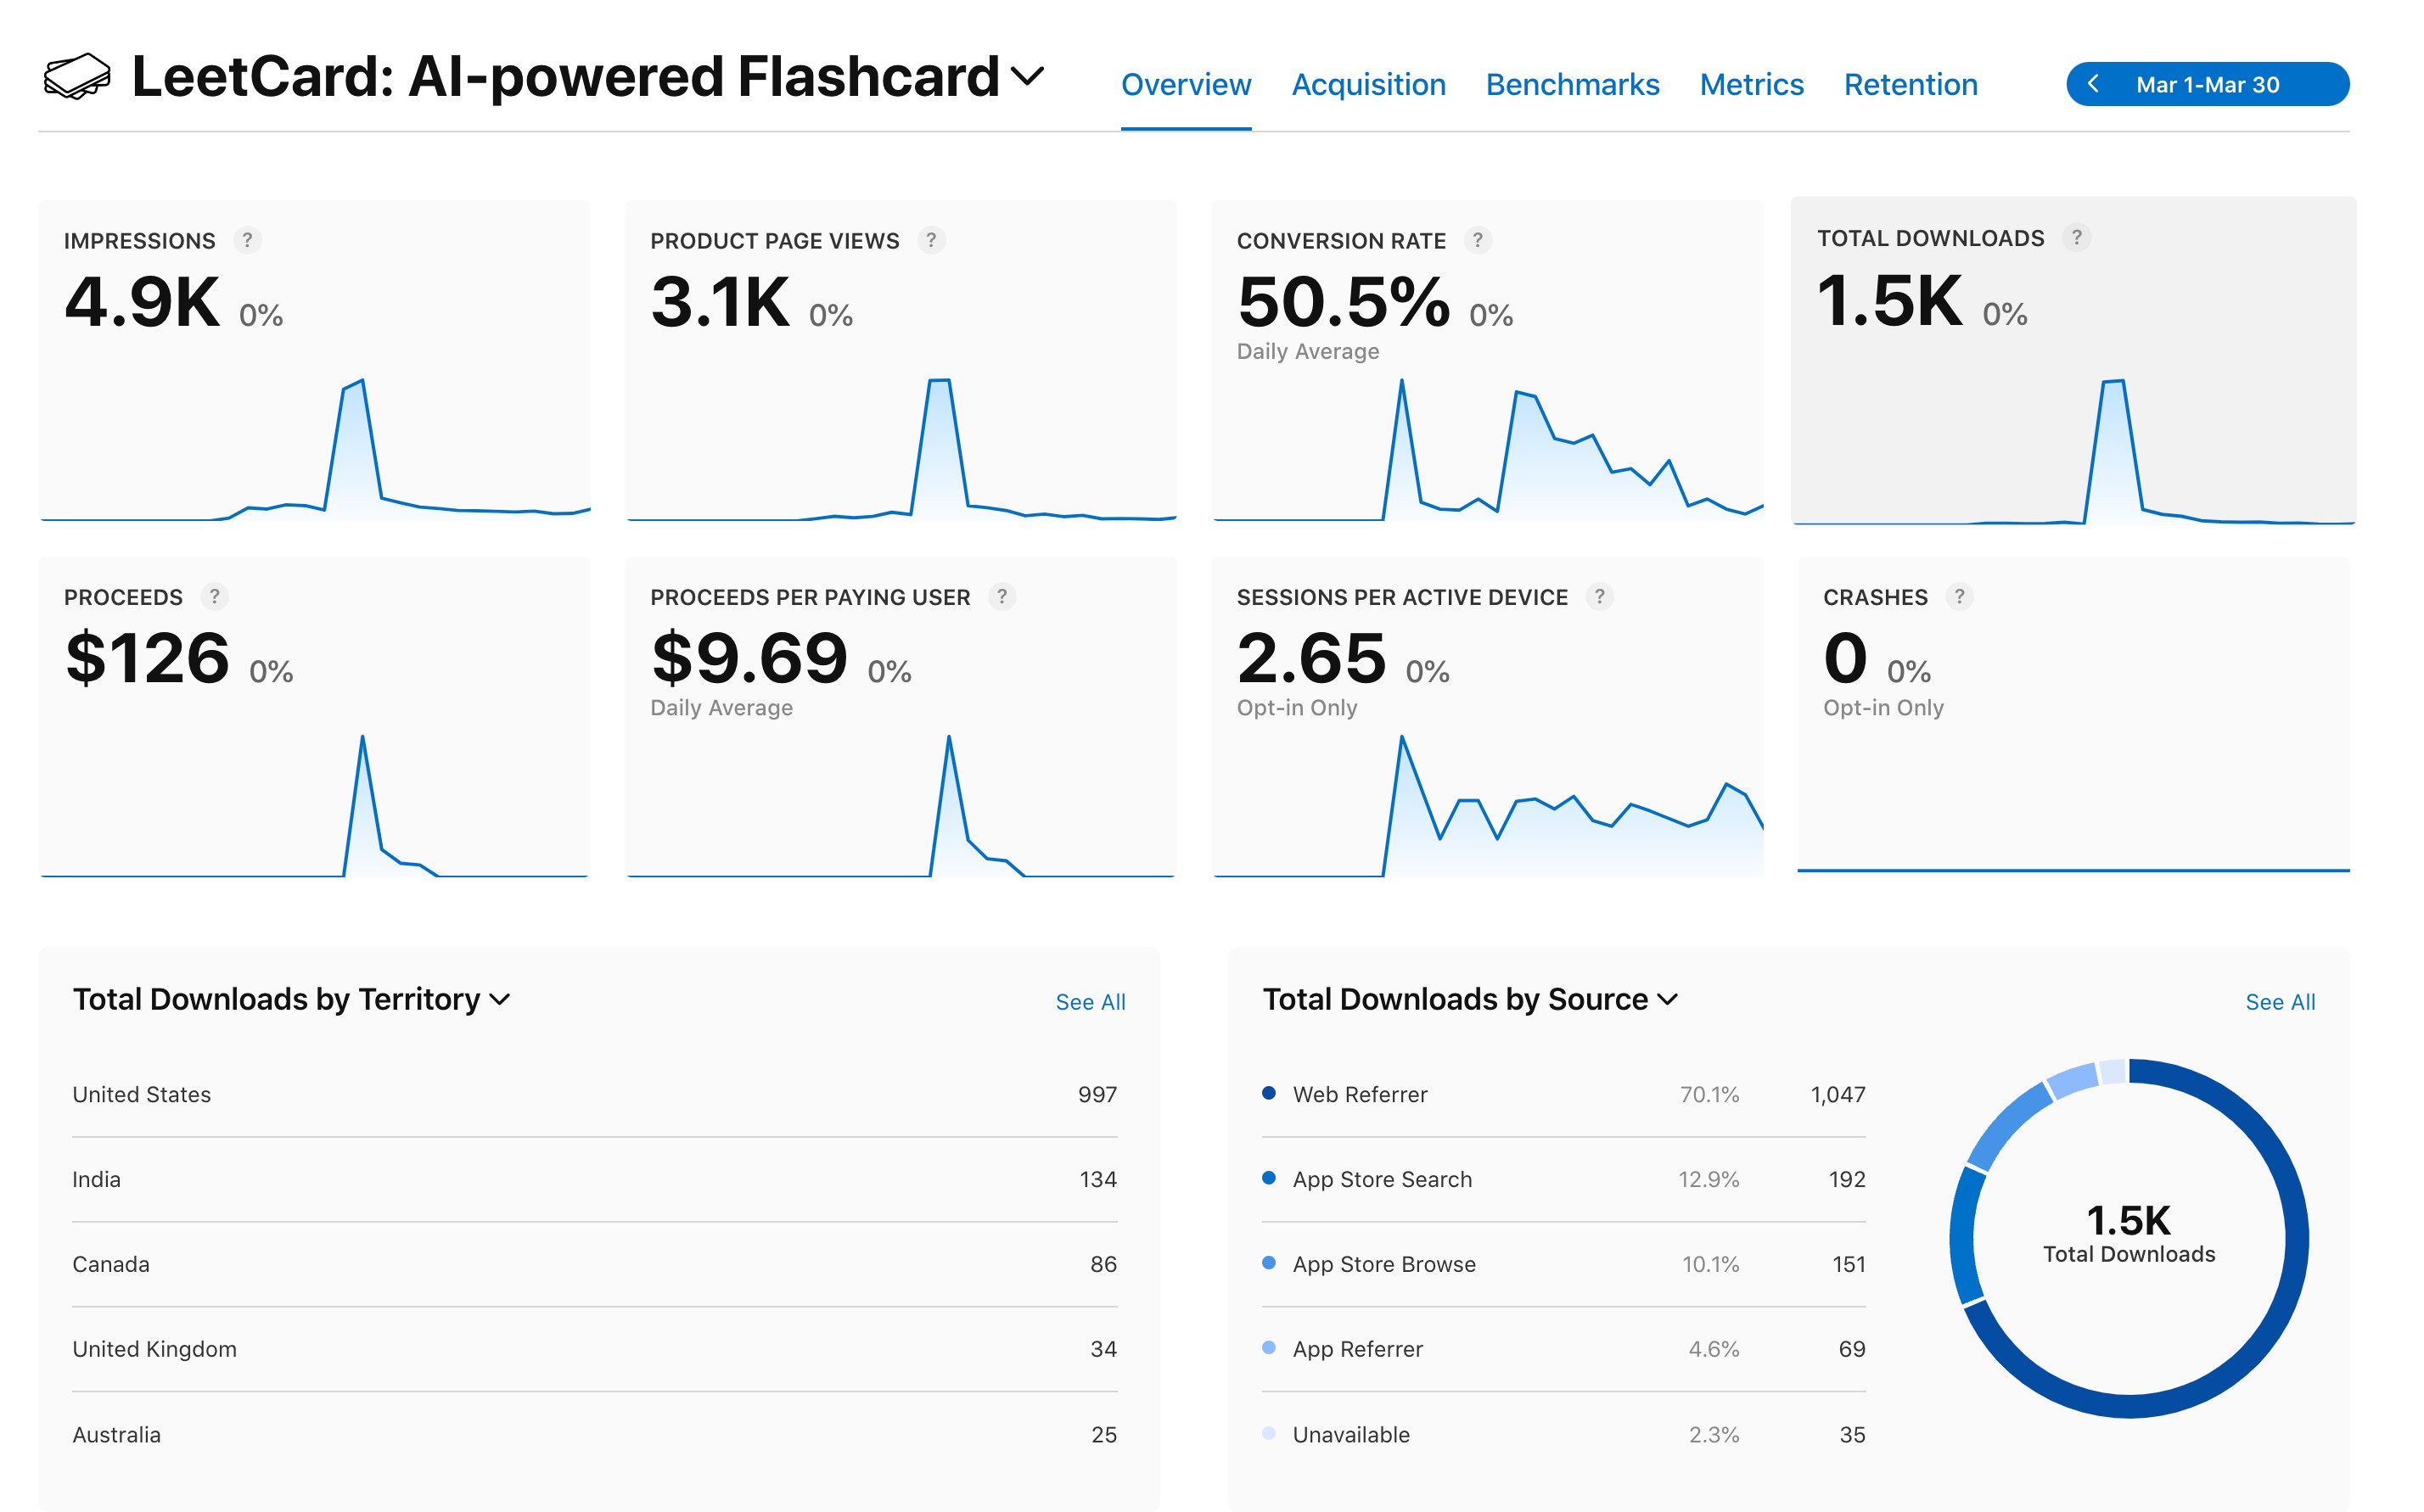Click the $126 proceeds value
Screen dimensions: 2424x1512
point(147,658)
